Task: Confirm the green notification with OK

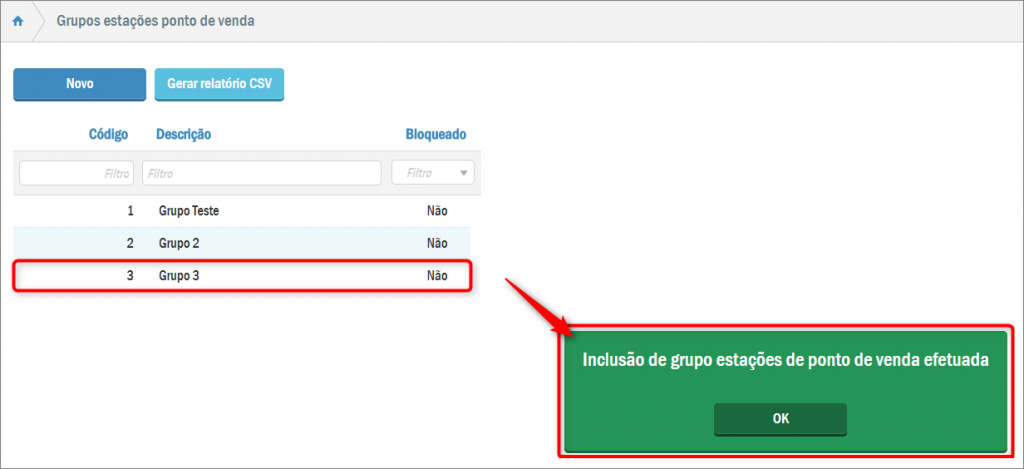Action: click(x=780, y=419)
